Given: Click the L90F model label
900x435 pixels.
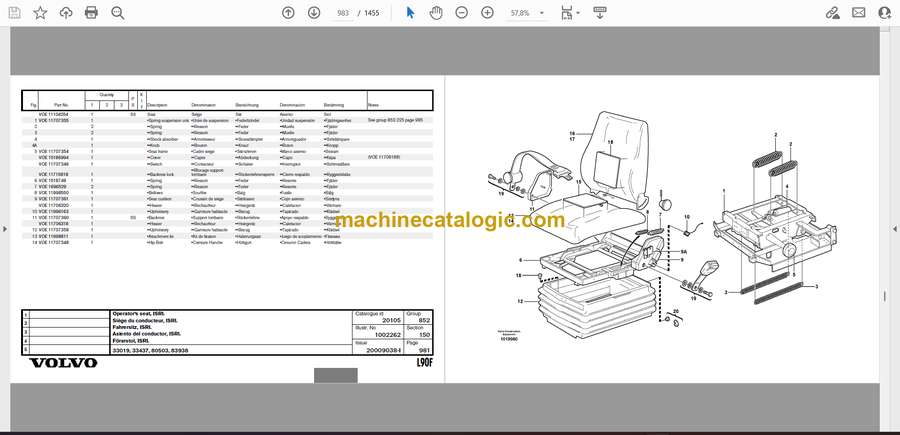Looking at the screenshot, I should point(424,363).
